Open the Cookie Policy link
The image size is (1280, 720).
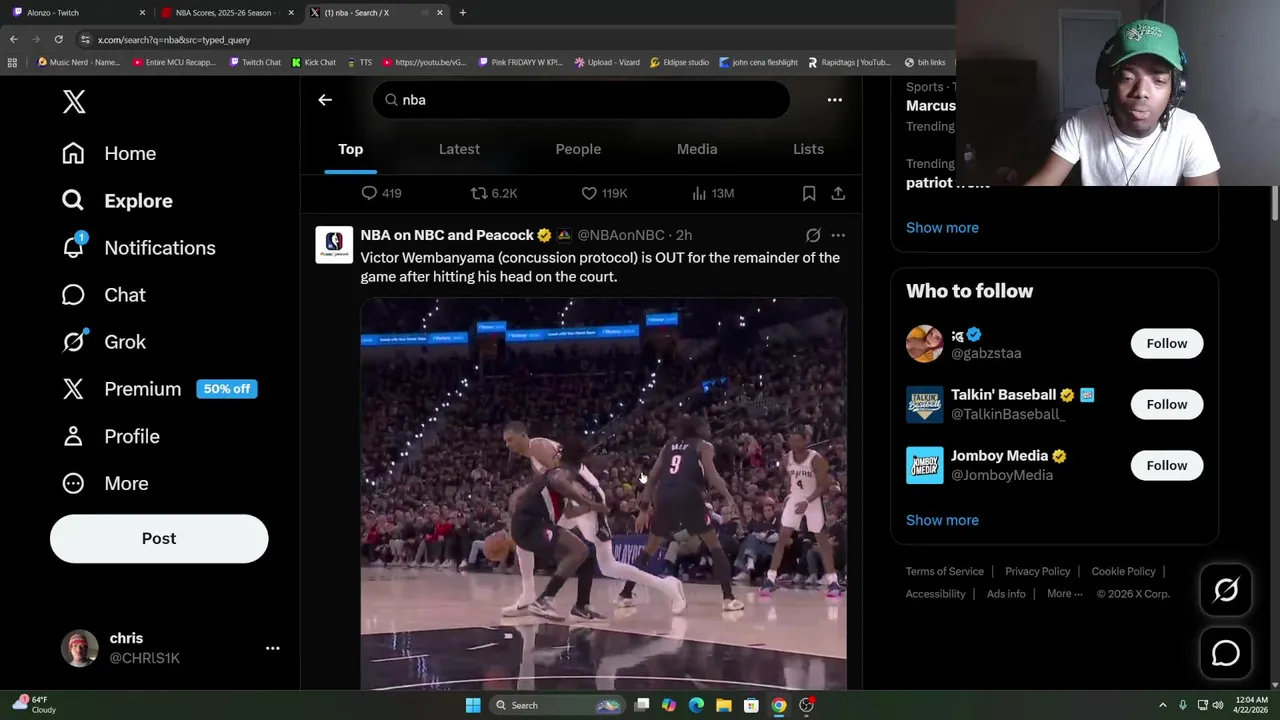coord(1123,571)
